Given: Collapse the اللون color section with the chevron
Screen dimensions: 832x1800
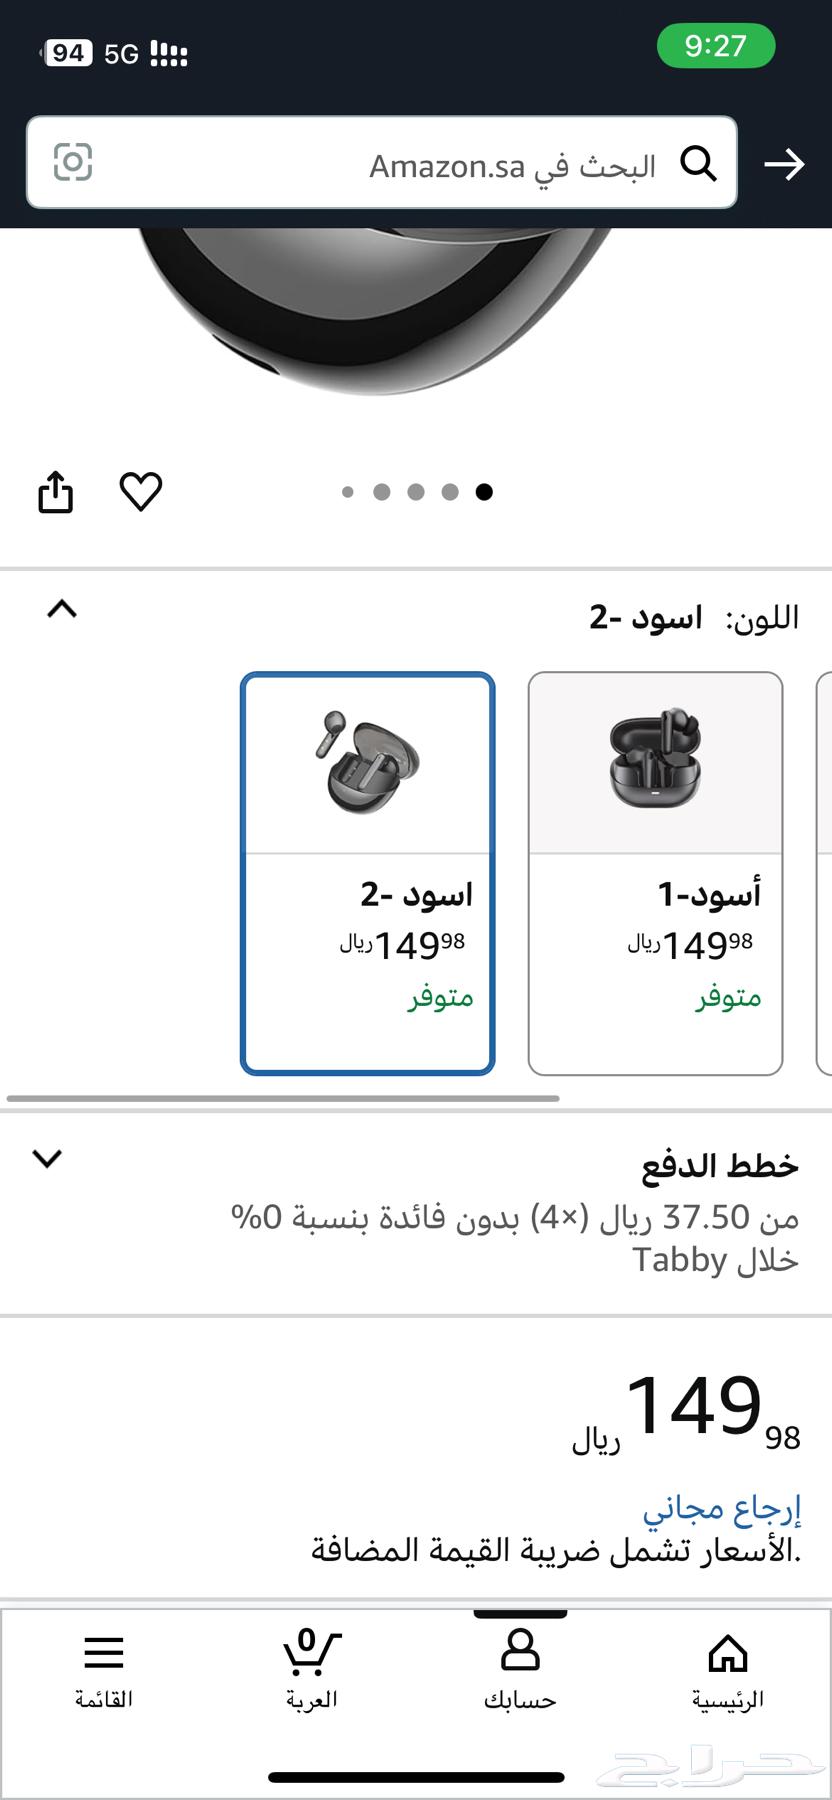Looking at the screenshot, I should click(x=62, y=610).
